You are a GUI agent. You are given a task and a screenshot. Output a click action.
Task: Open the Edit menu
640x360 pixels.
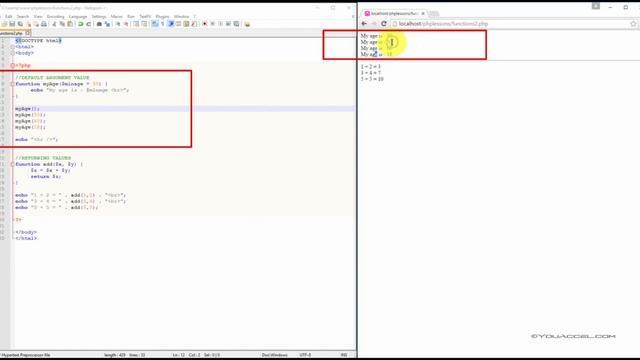(9, 17)
